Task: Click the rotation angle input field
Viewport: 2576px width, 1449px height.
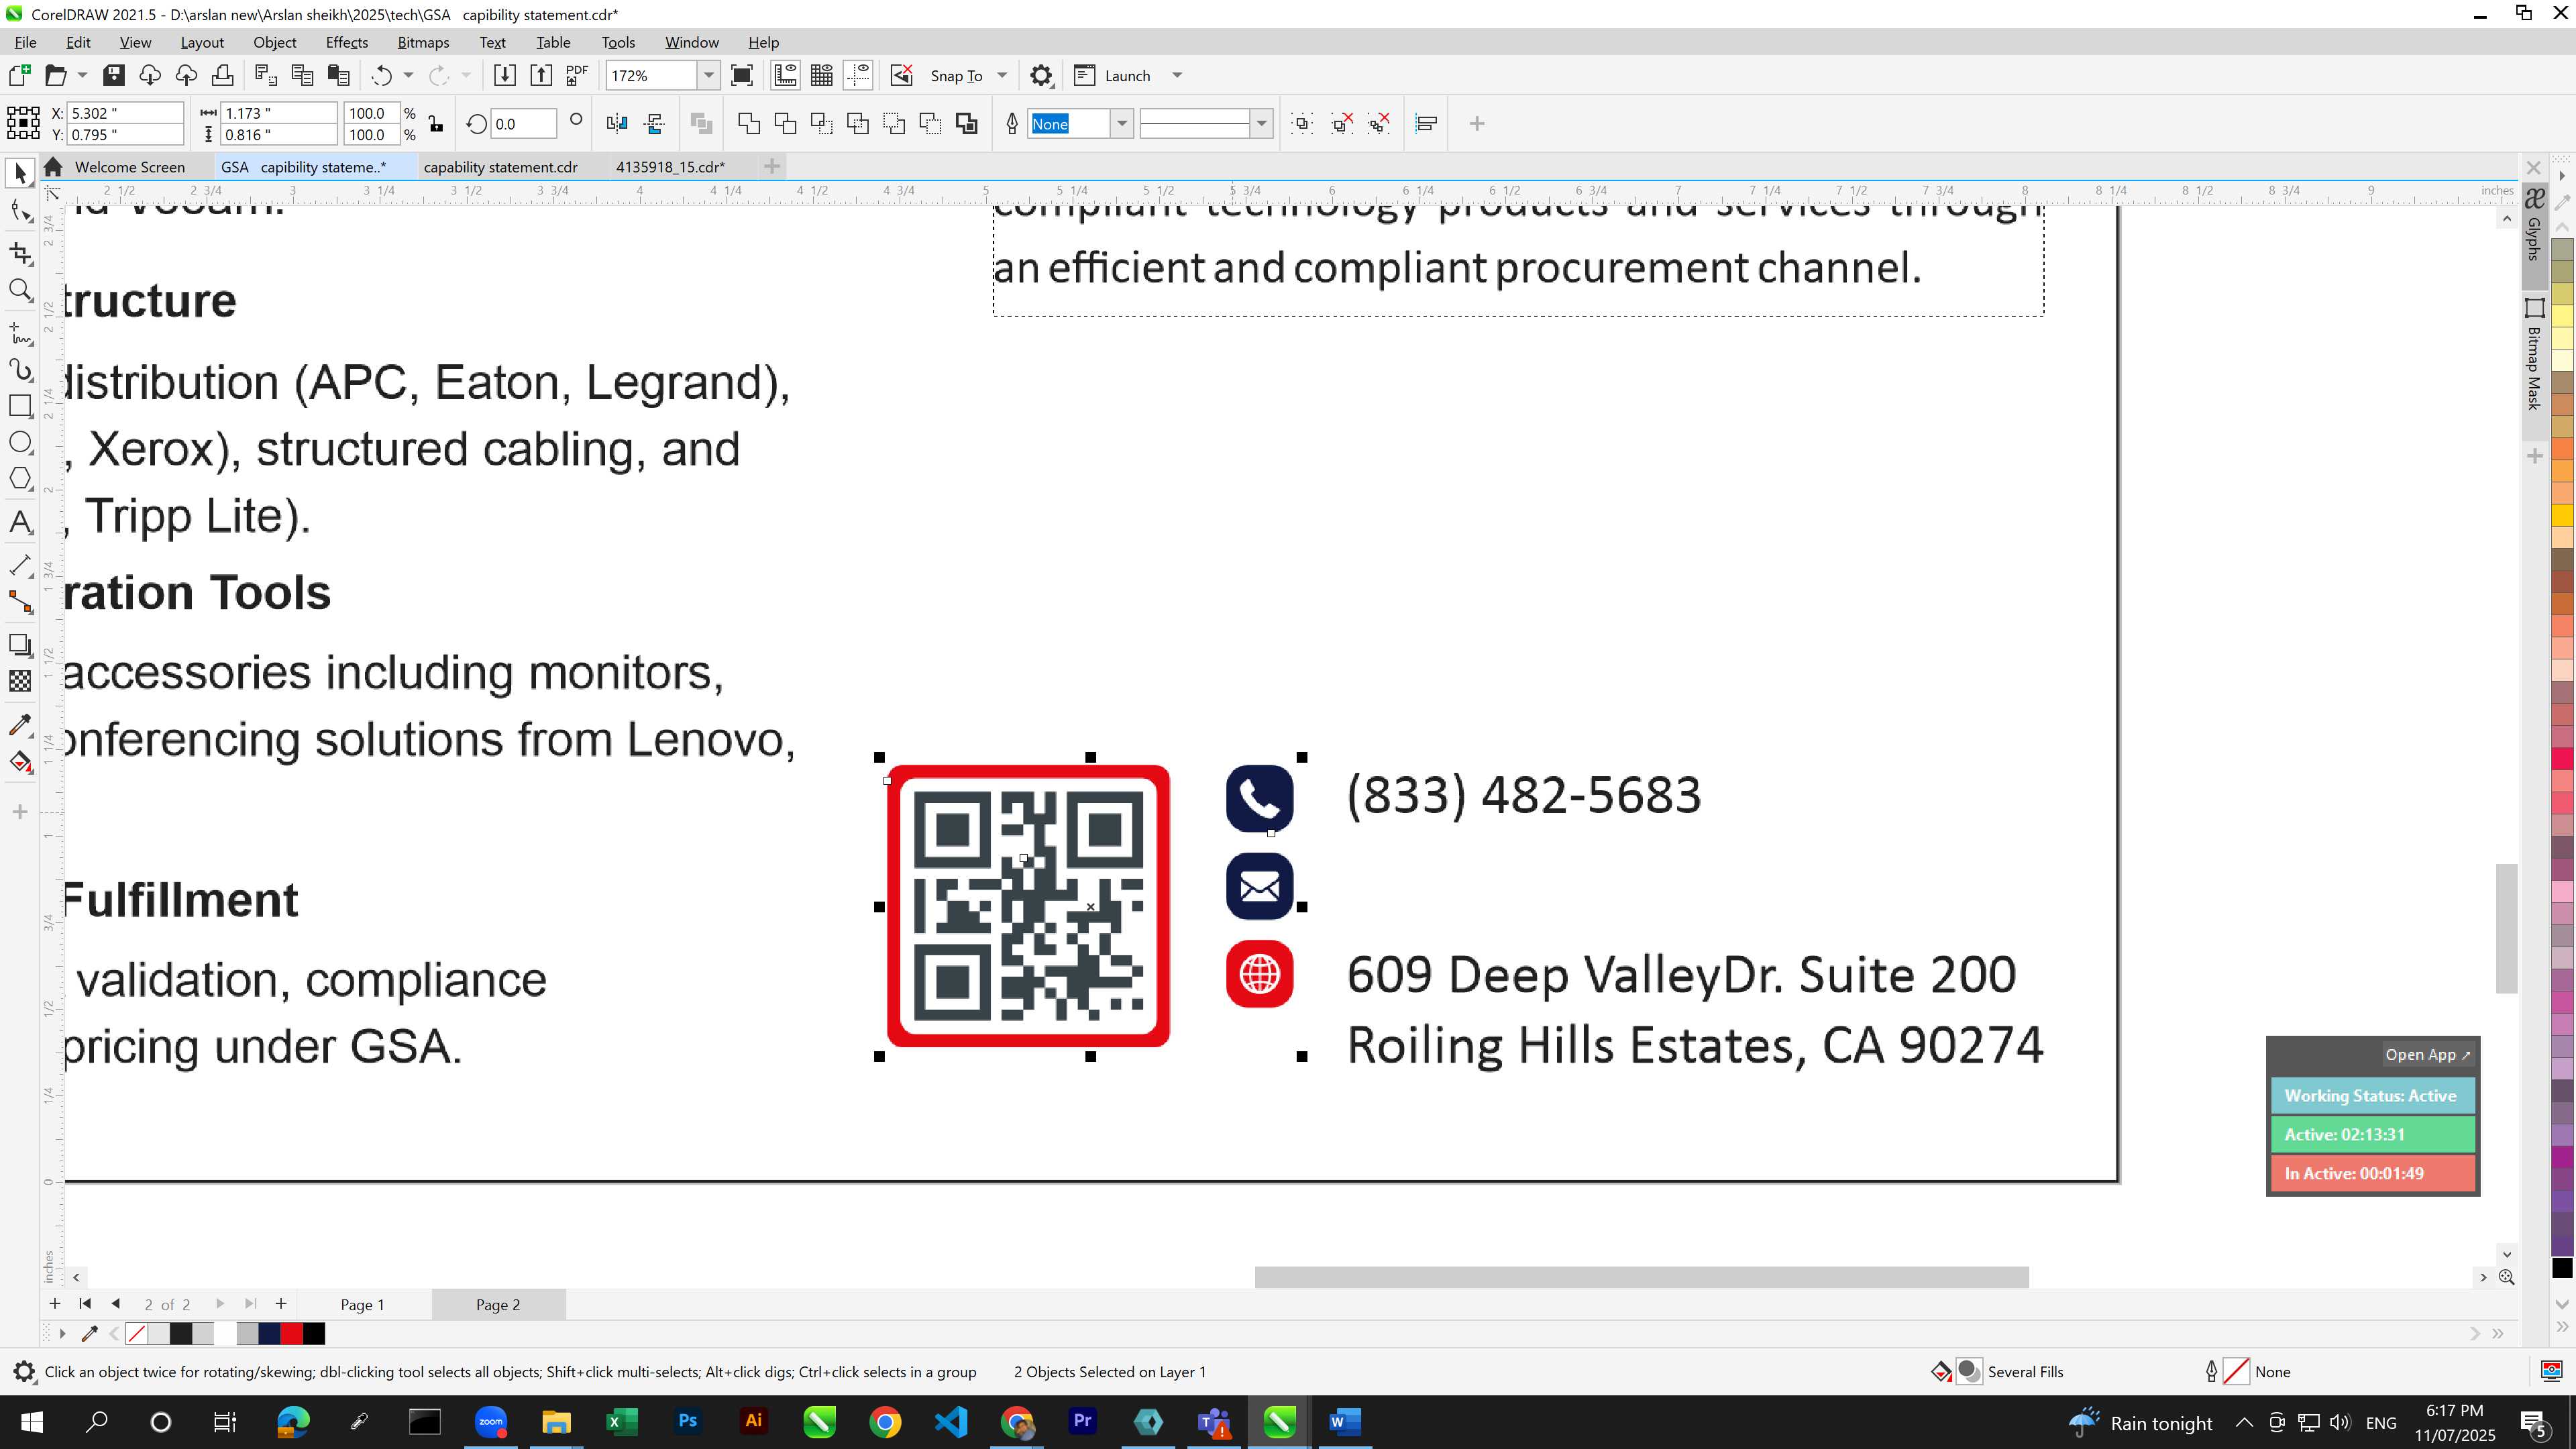Action: point(523,124)
